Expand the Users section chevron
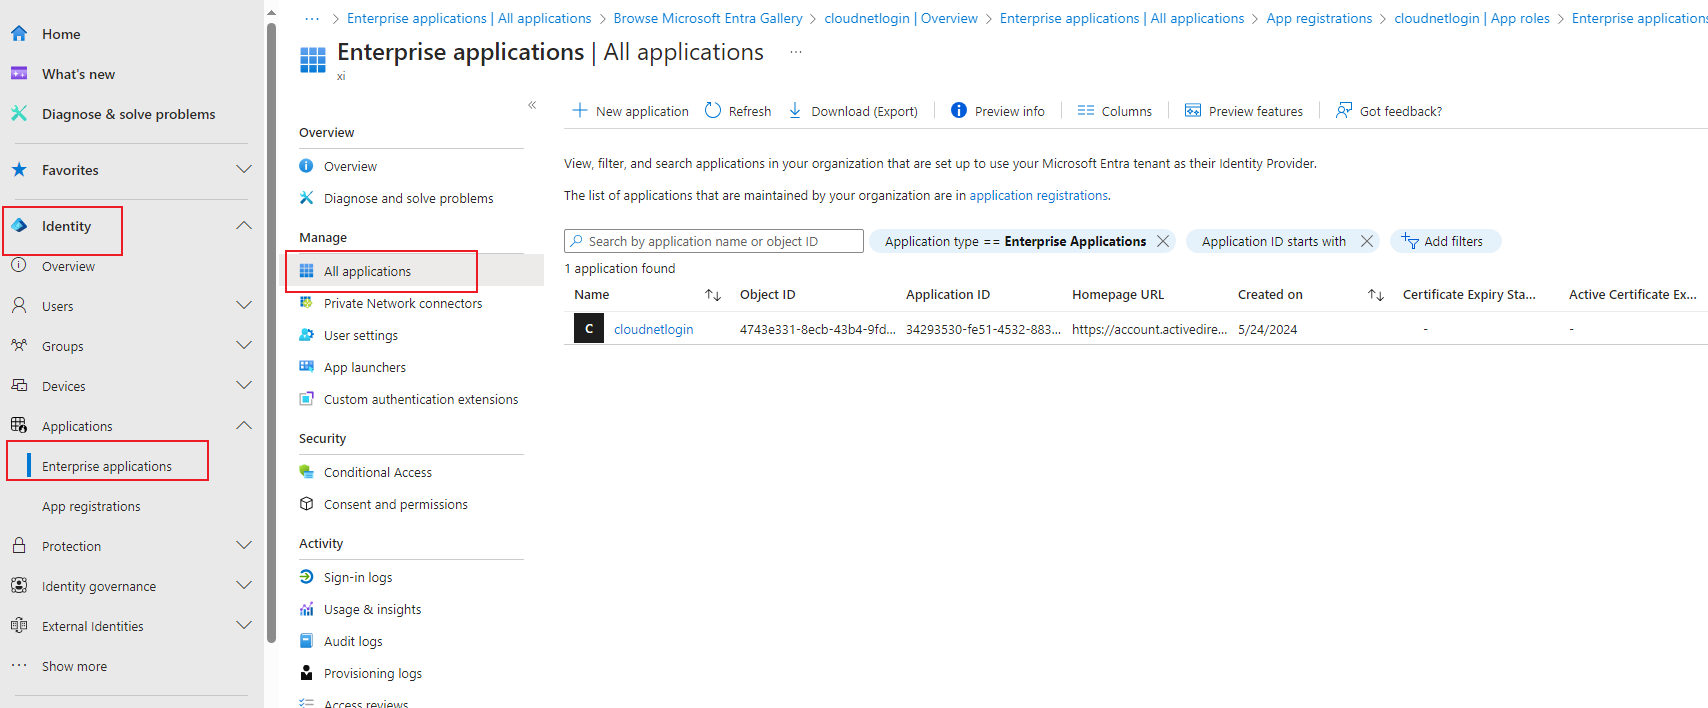The image size is (1708, 708). [x=244, y=306]
